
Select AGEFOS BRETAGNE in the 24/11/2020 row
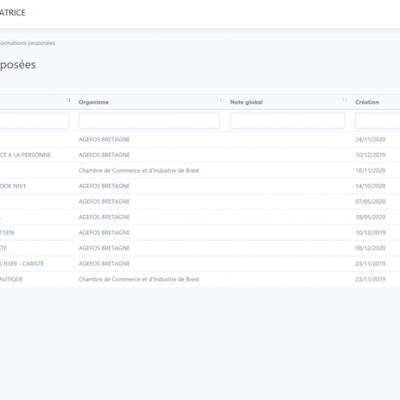104,139
